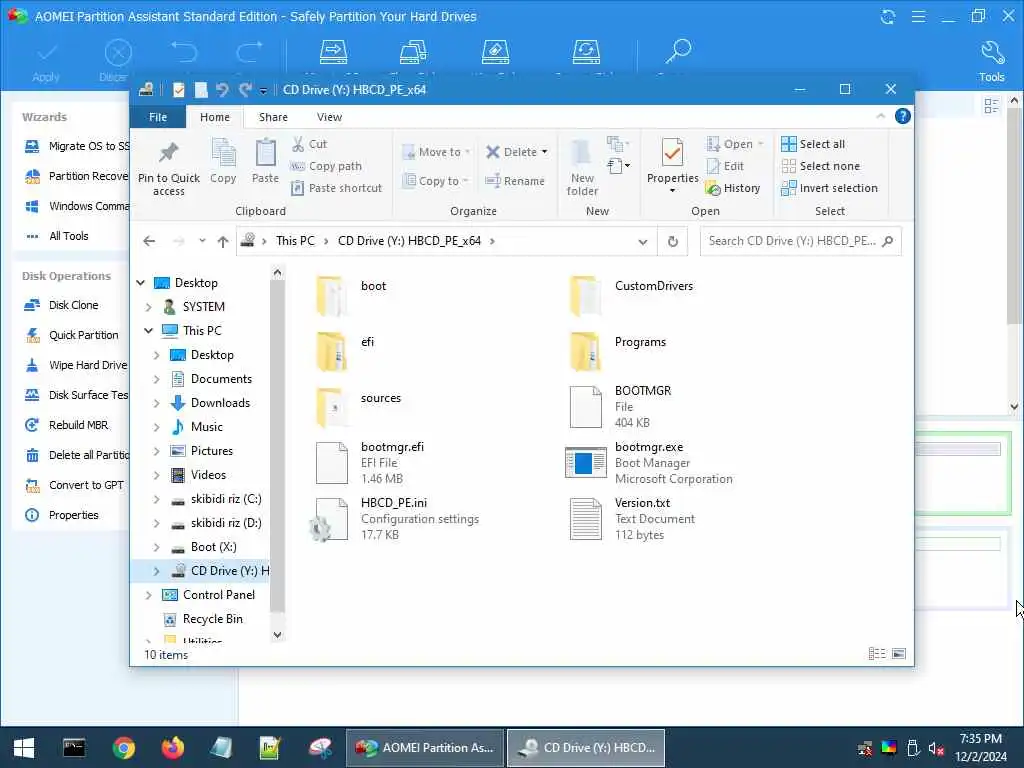Click Pin to Quick access icon

pyautogui.click(x=168, y=153)
